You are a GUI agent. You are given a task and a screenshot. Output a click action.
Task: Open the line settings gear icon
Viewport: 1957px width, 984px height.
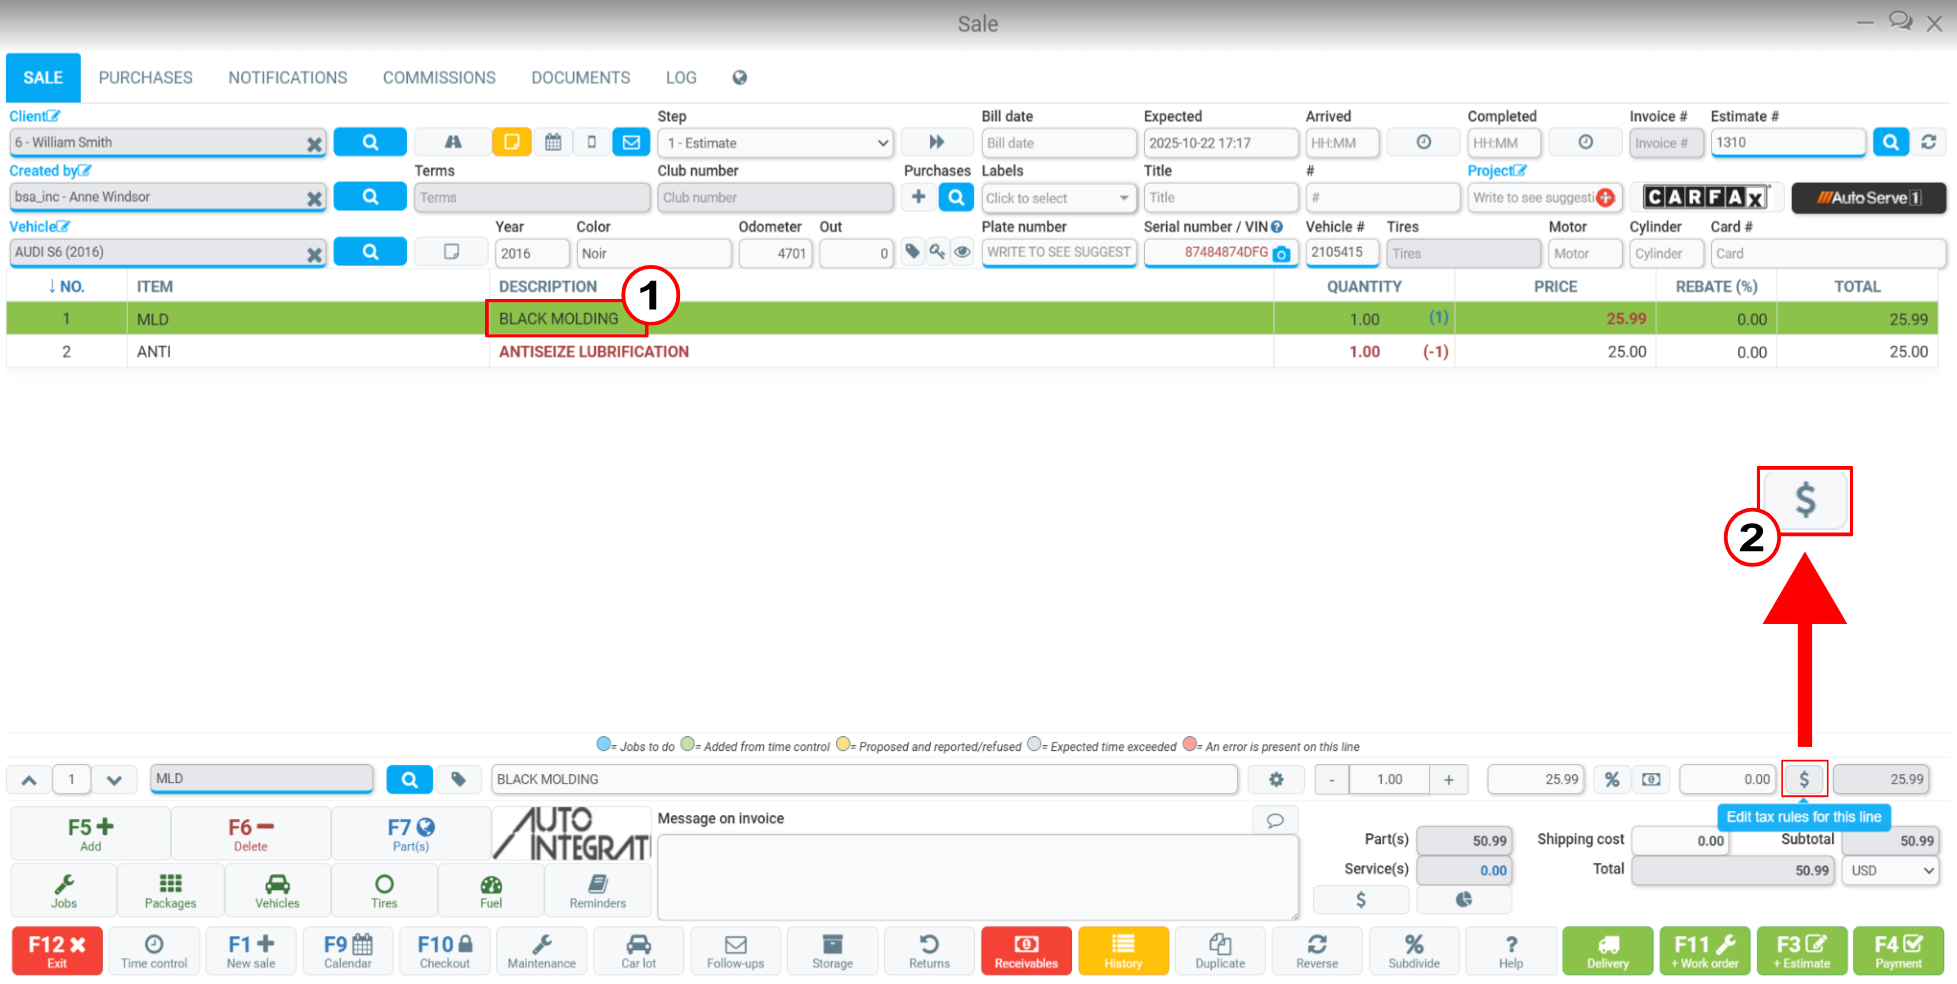1276,779
